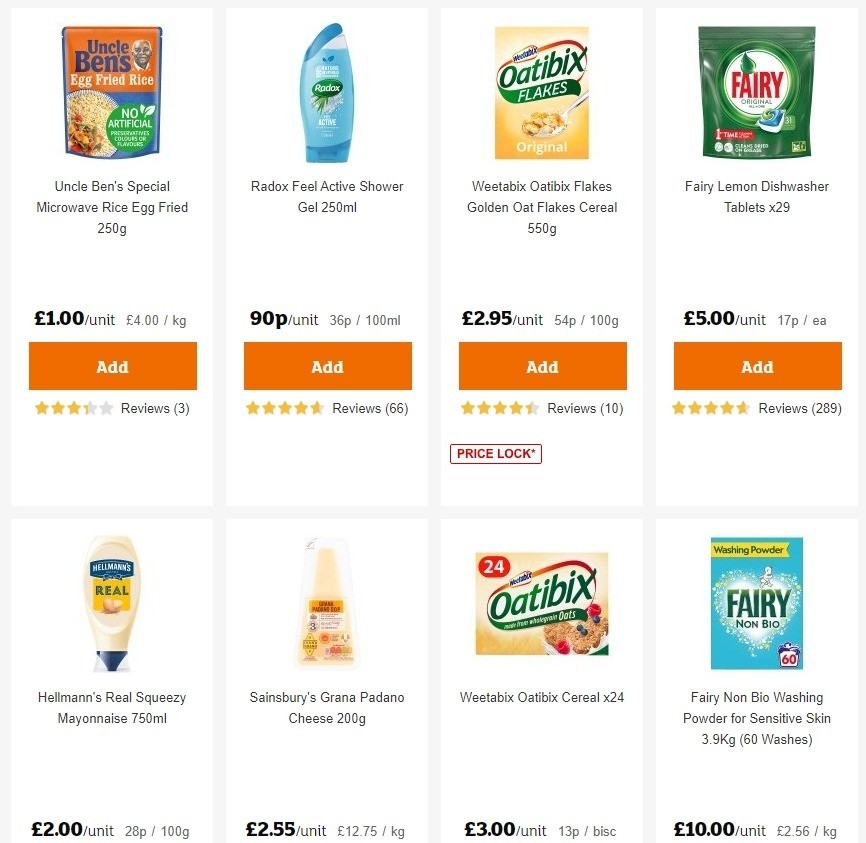Open Sainsbury's Grana Padano Cheese page
The width and height of the screenshot is (866, 843).
click(x=327, y=707)
